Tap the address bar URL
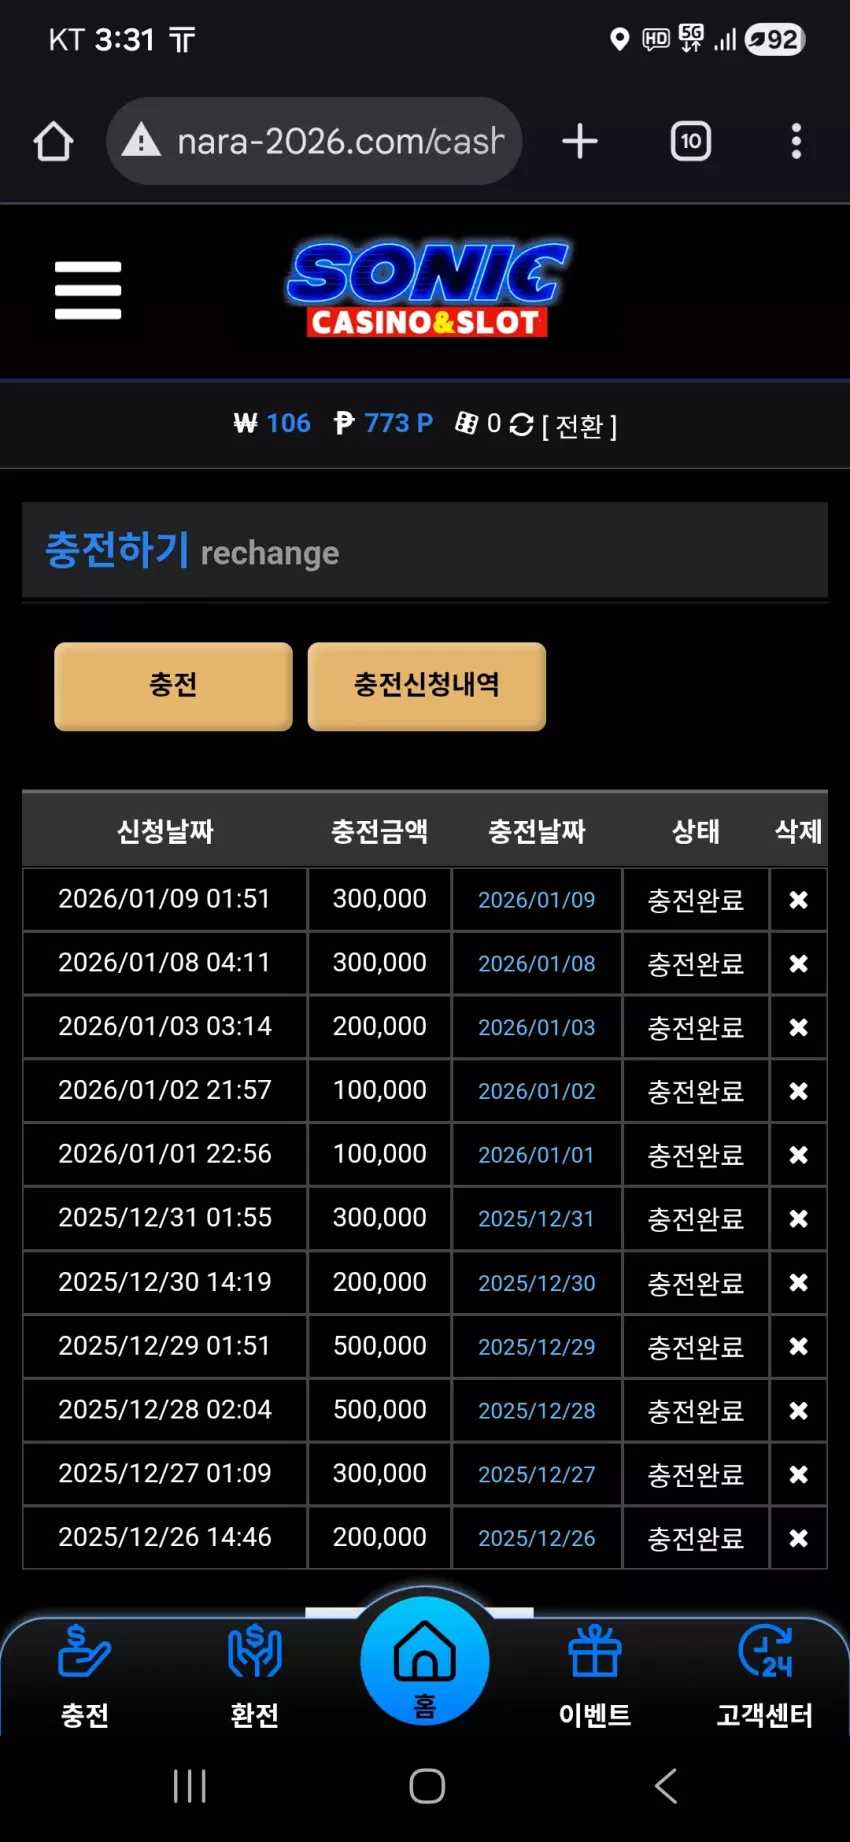 click(x=340, y=141)
